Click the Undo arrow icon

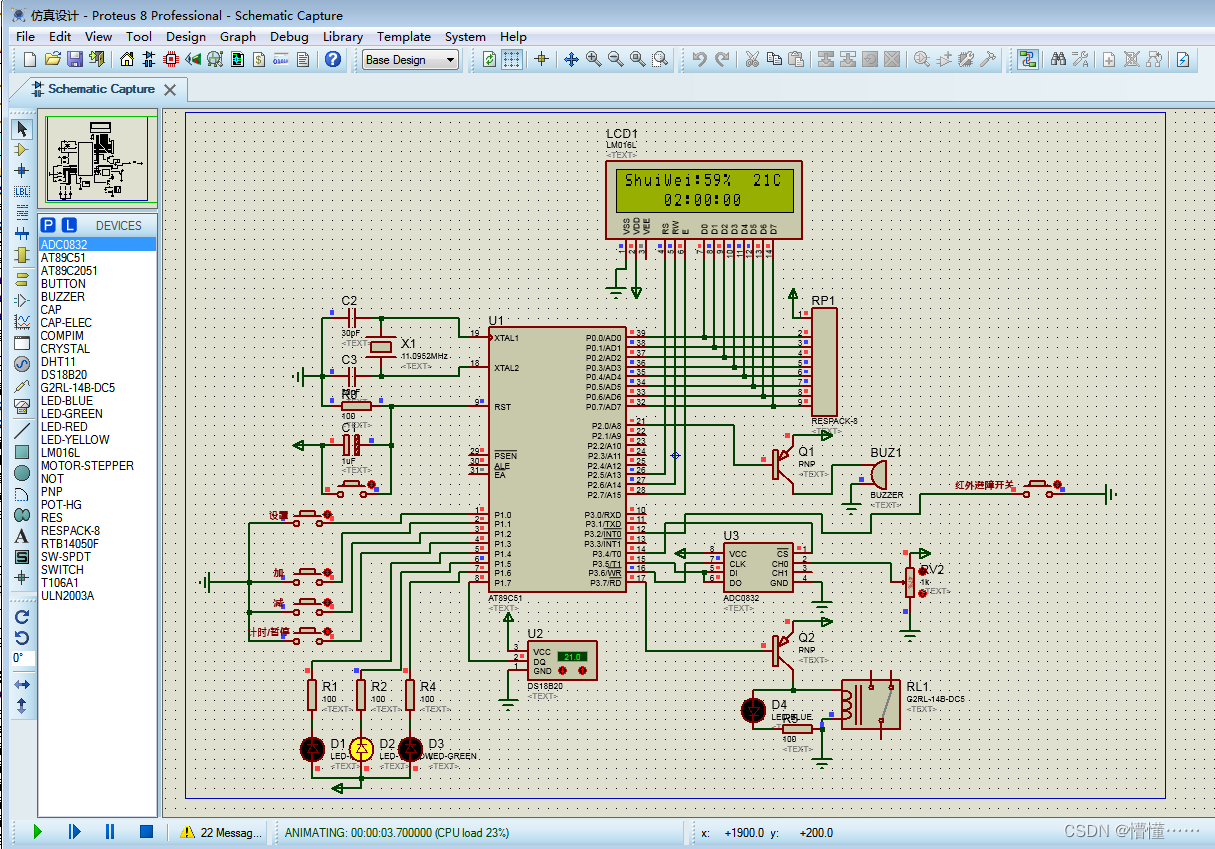click(x=700, y=60)
